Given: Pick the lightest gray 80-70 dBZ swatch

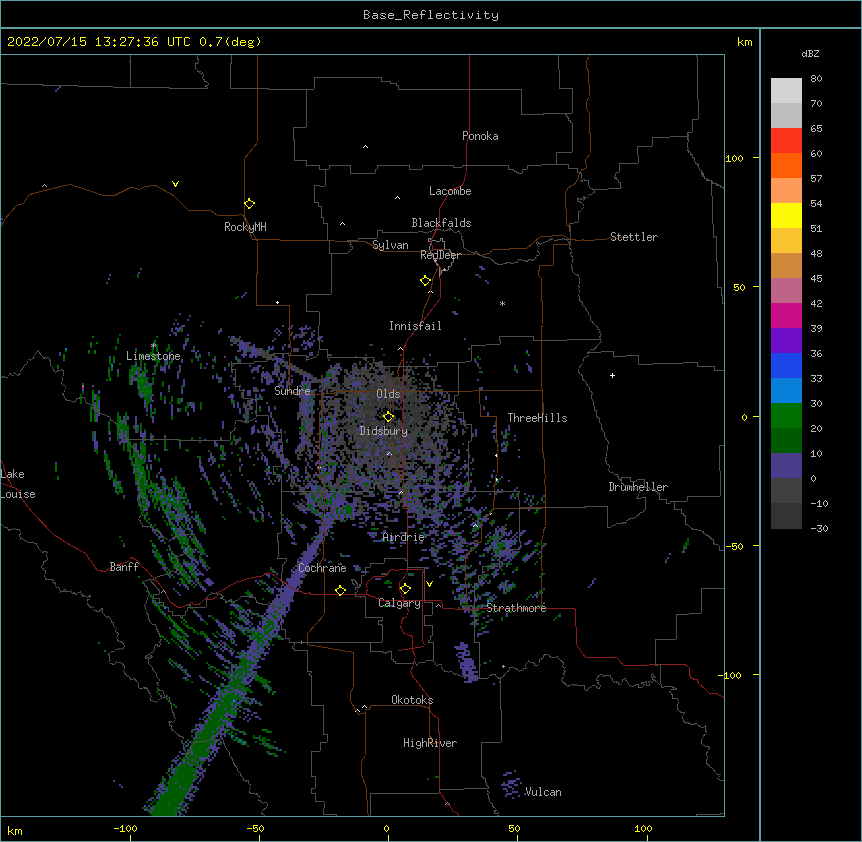Looking at the screenshot, I should click(786, 91).
